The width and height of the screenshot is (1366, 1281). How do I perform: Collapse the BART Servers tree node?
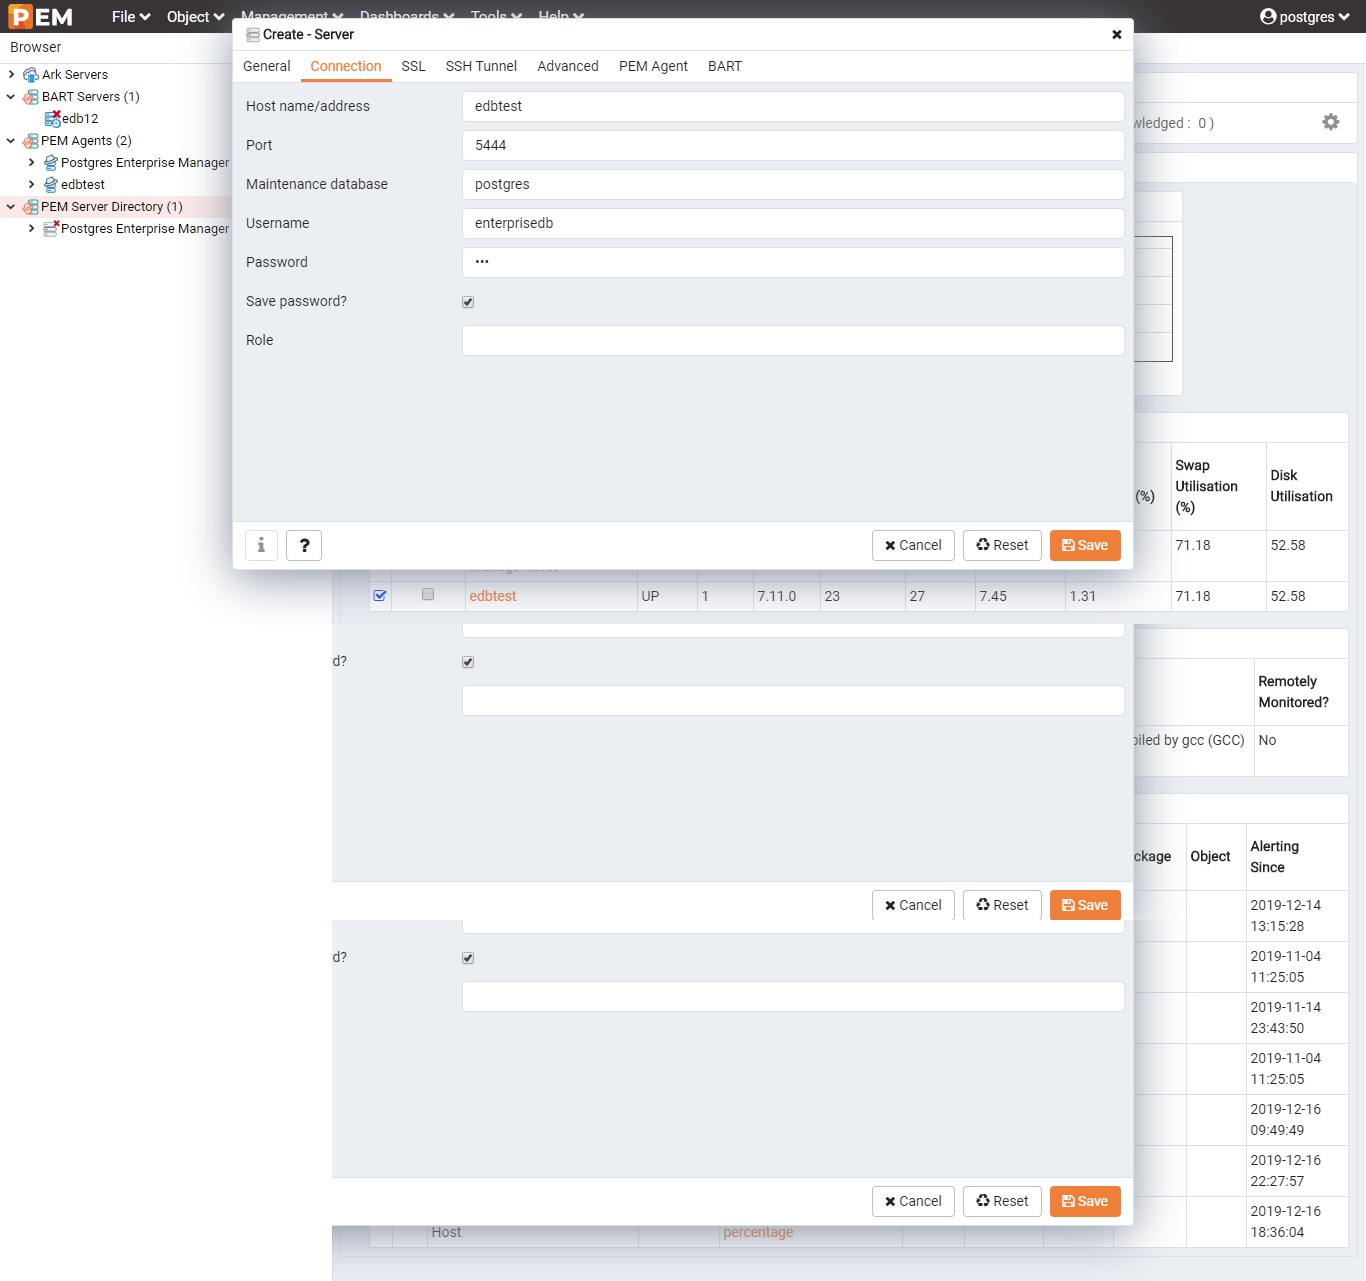tap(11, 97)
